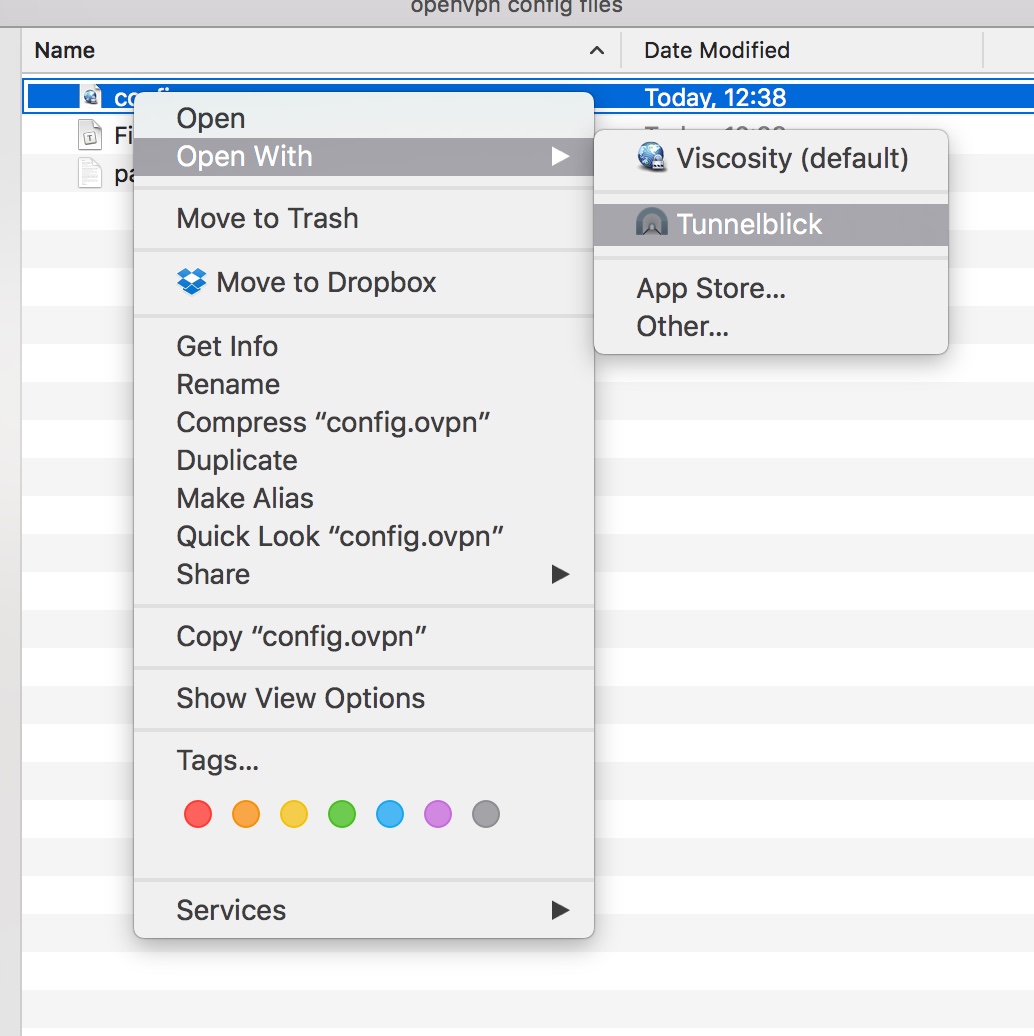Expand the Share submenu arrow

click(x=560, y=574)
